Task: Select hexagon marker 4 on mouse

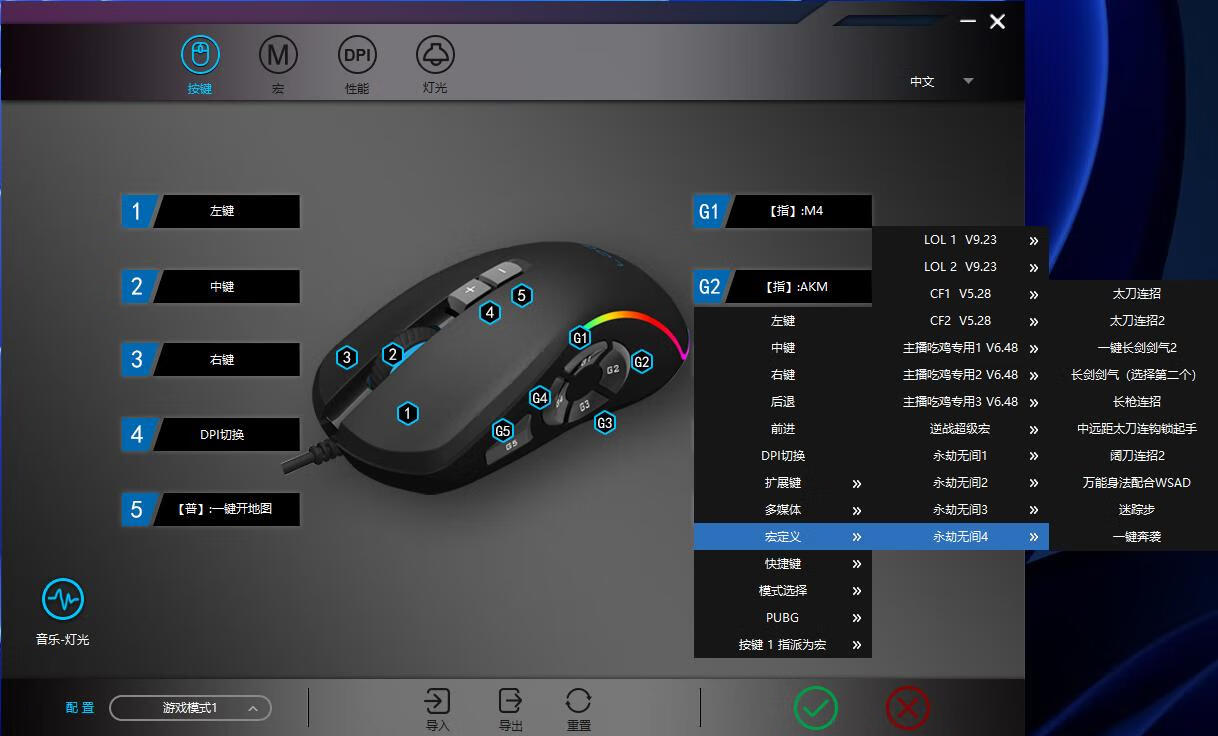Action: point(489,312)
